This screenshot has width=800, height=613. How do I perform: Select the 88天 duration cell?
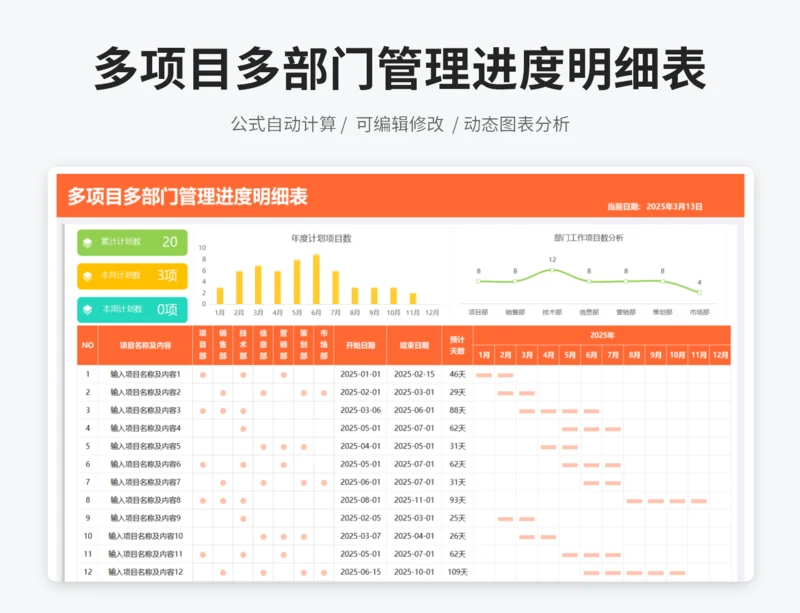[x=457, y=410]
